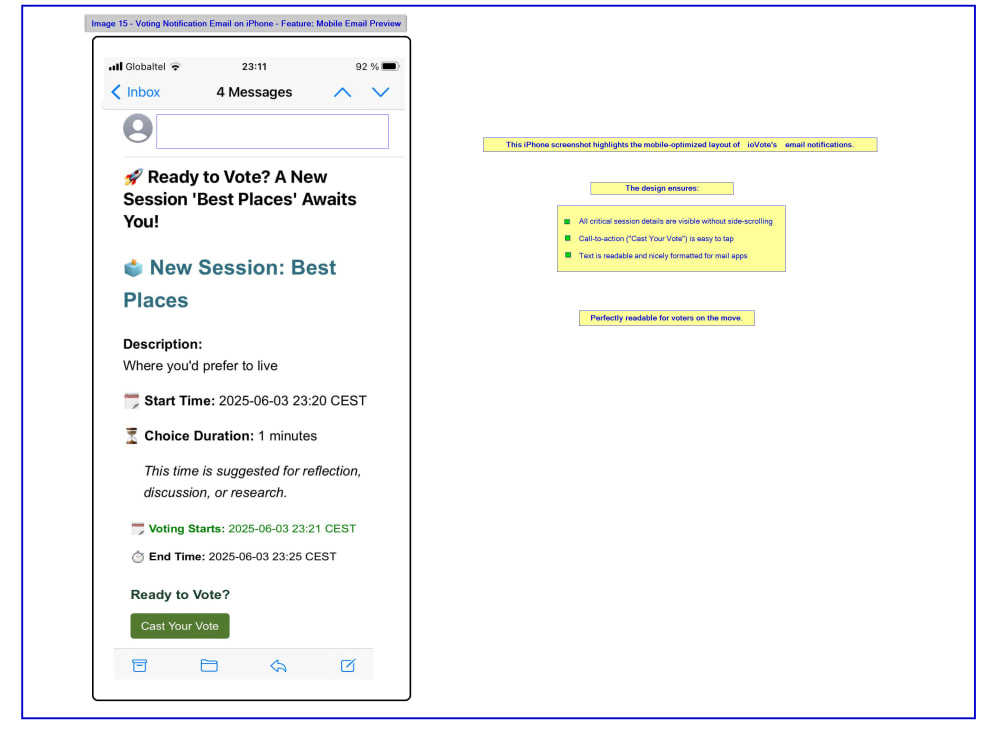Screen dimensions: 1000x750
Task: Click the 'New Session: Best Places' heading
Action: 230,284
